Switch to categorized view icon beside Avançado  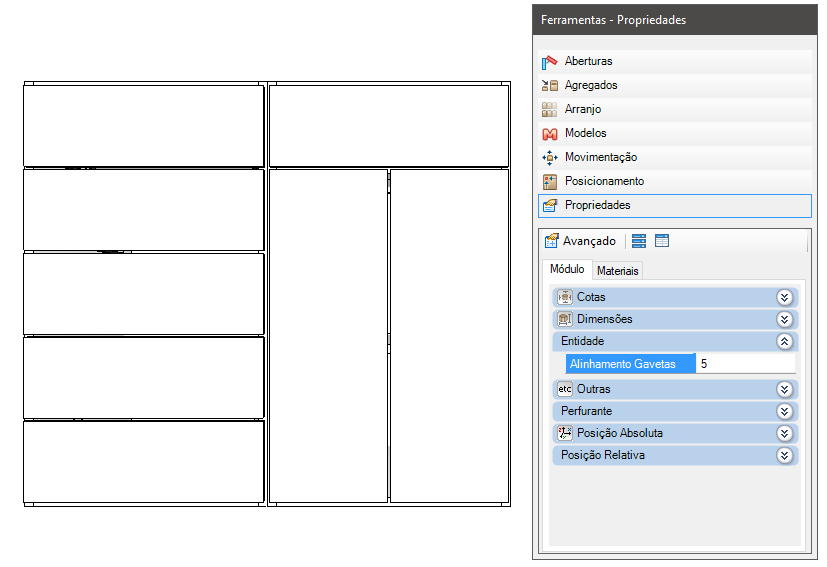pos(639,241)
